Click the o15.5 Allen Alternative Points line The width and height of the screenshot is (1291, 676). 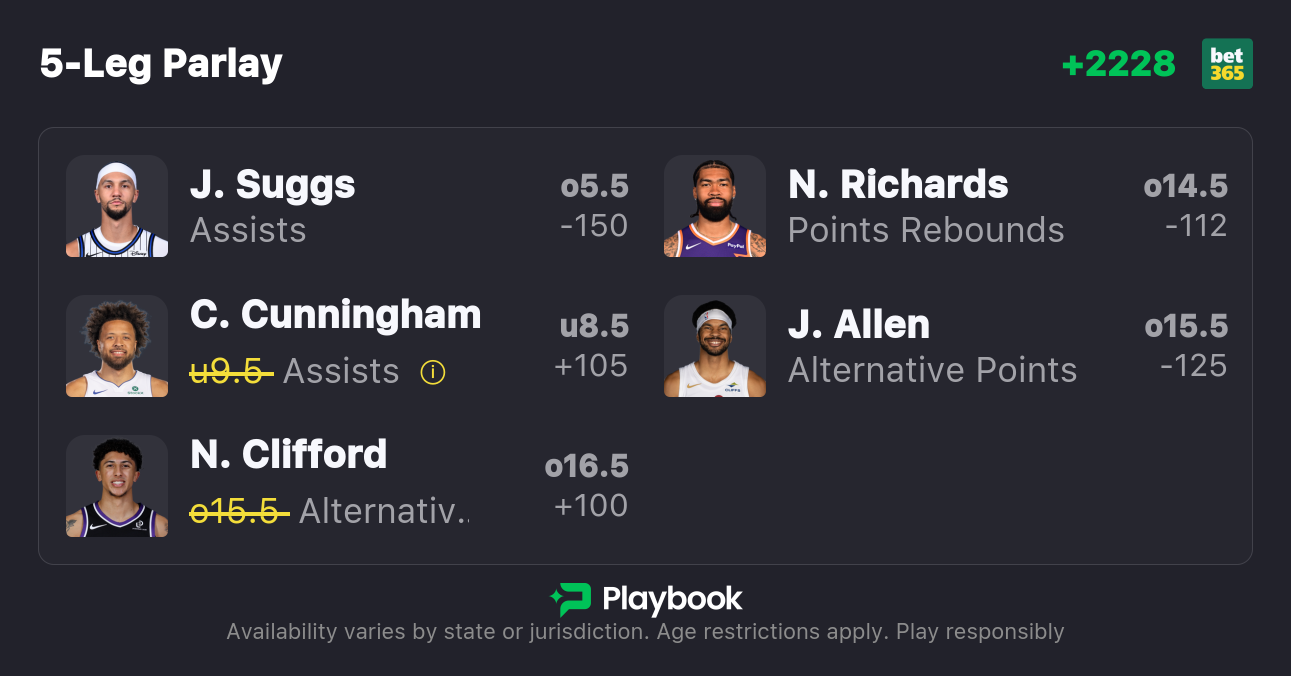coord(1186,326)
